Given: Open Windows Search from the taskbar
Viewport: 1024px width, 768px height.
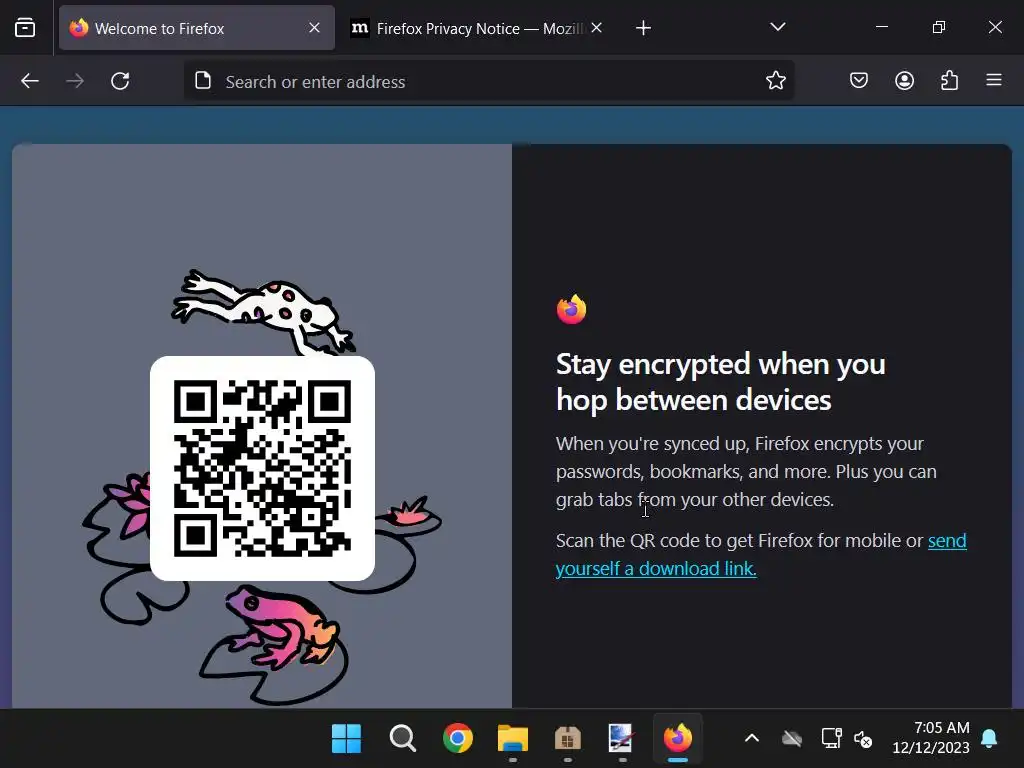Looking at the screenshot, I should point(402,739).
